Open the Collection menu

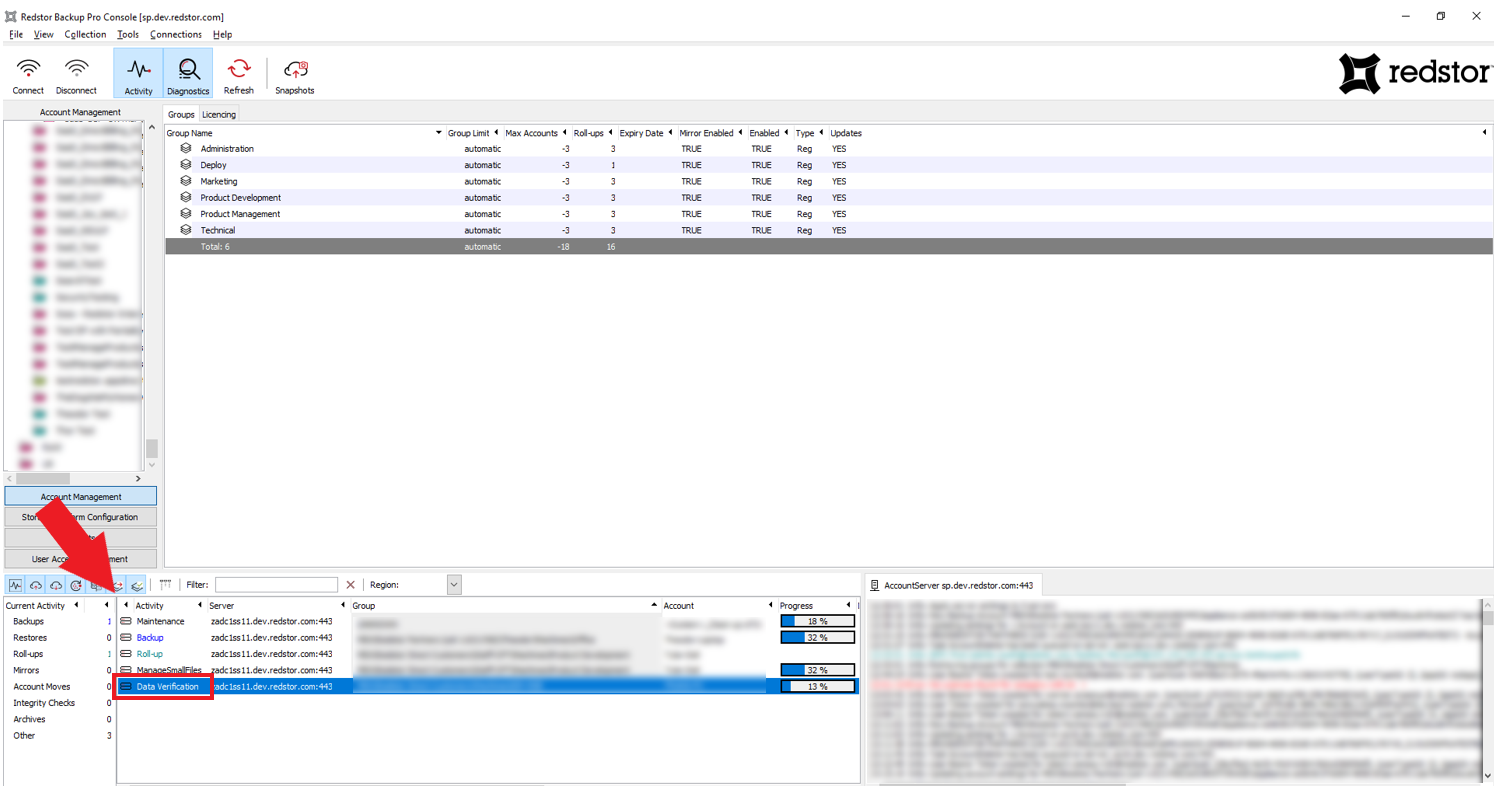pos(85,34)
